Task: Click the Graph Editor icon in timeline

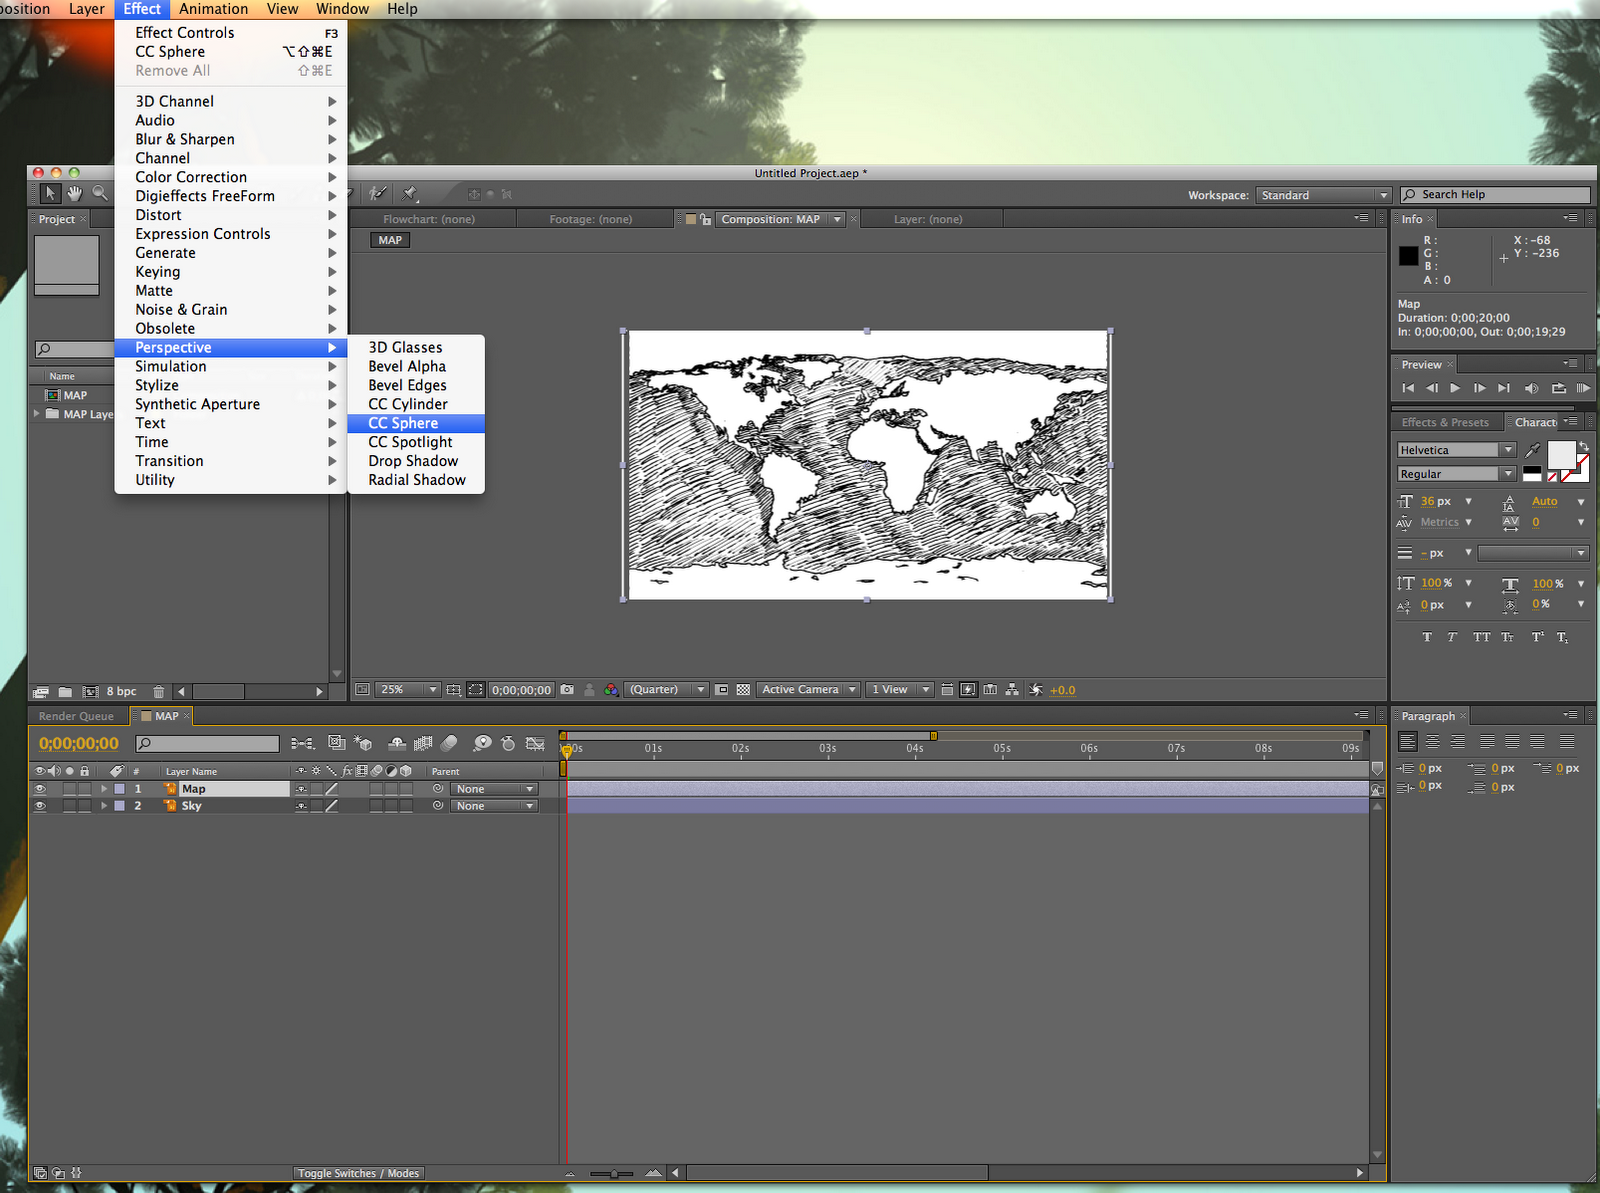Action: pyautogui.click(x=536, y=743)
